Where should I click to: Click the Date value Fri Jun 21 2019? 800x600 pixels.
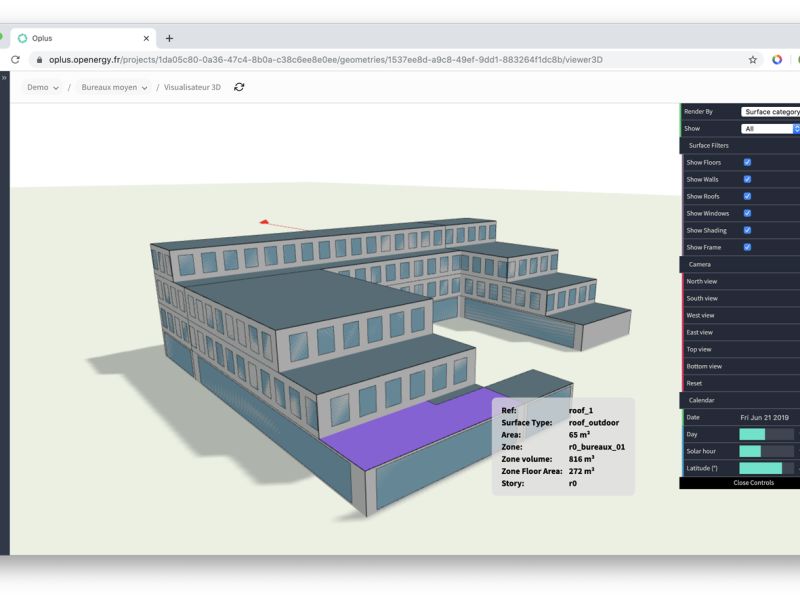pos(764,417)
